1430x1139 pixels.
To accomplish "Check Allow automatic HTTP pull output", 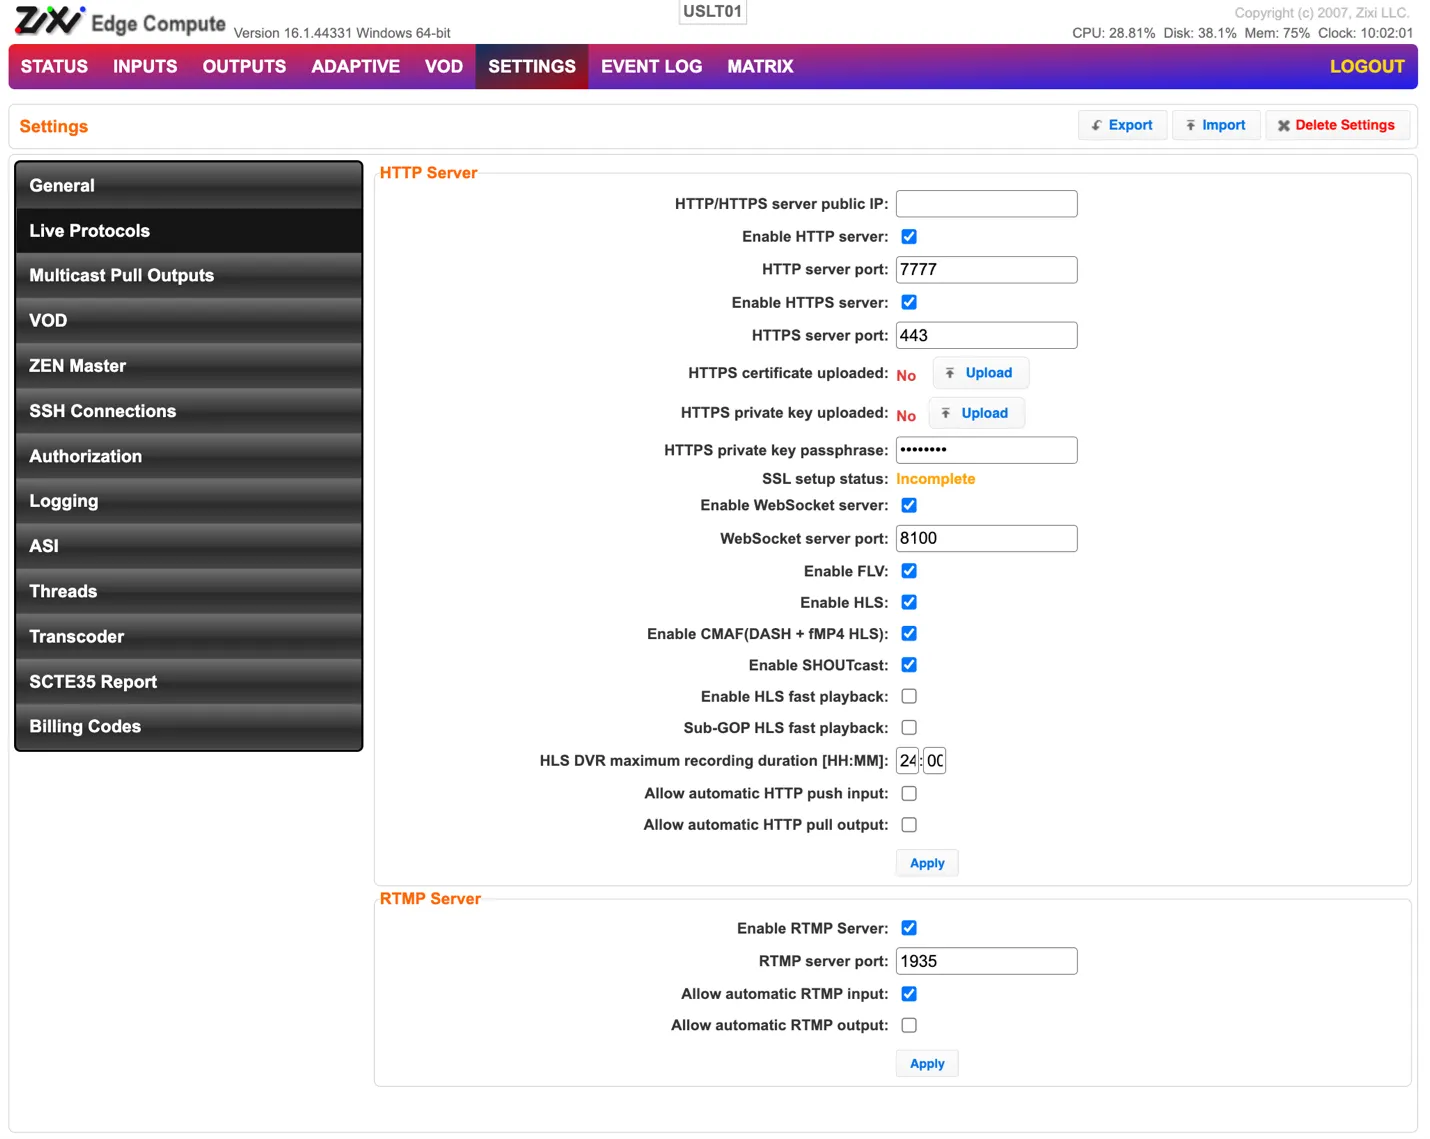I will pos(909,825).
